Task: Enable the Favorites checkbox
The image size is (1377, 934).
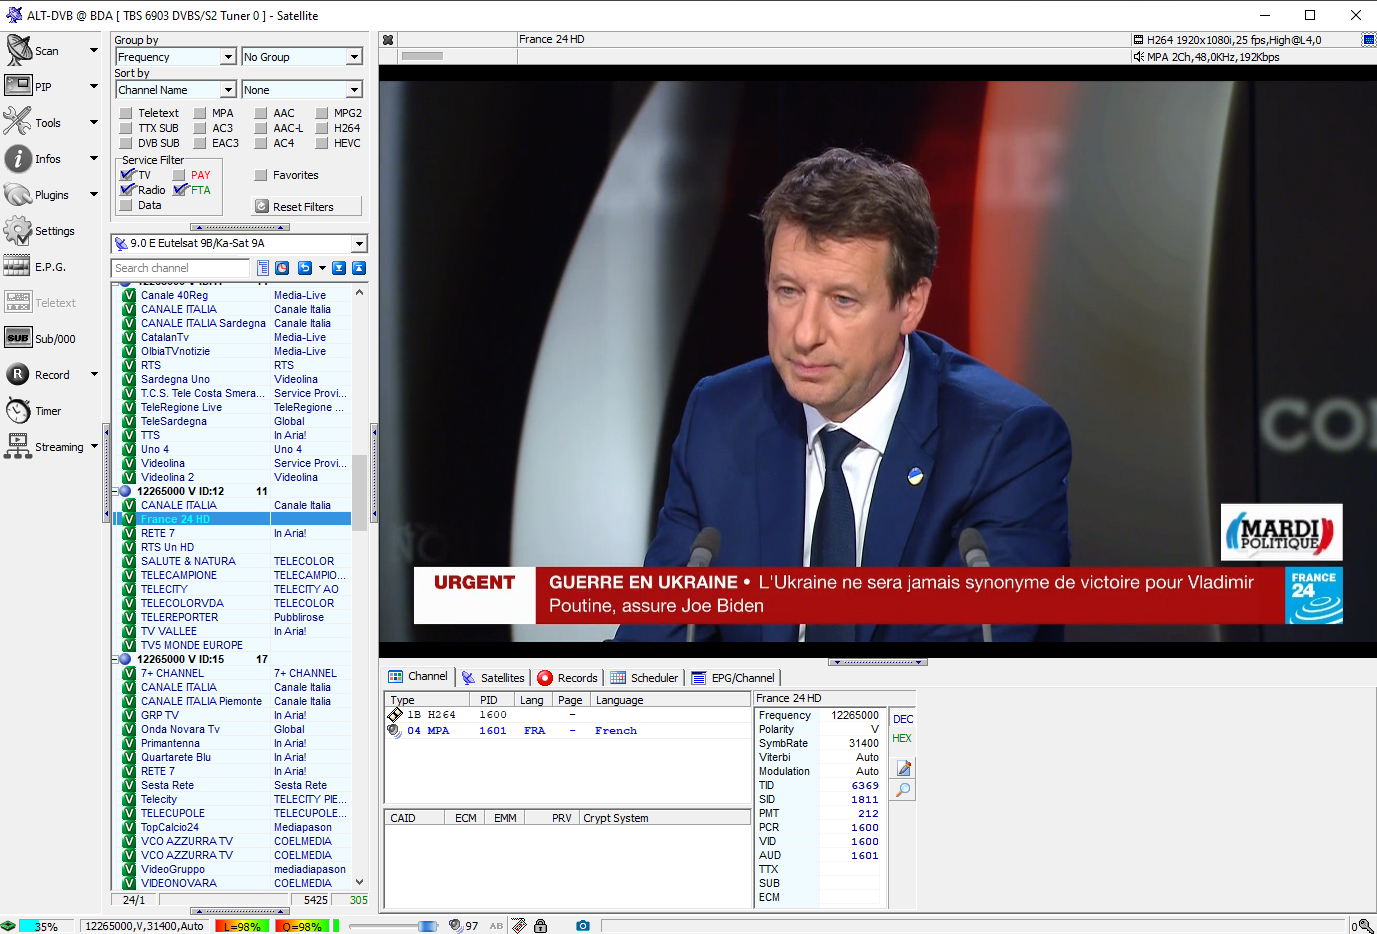Action: coord(261,175)
